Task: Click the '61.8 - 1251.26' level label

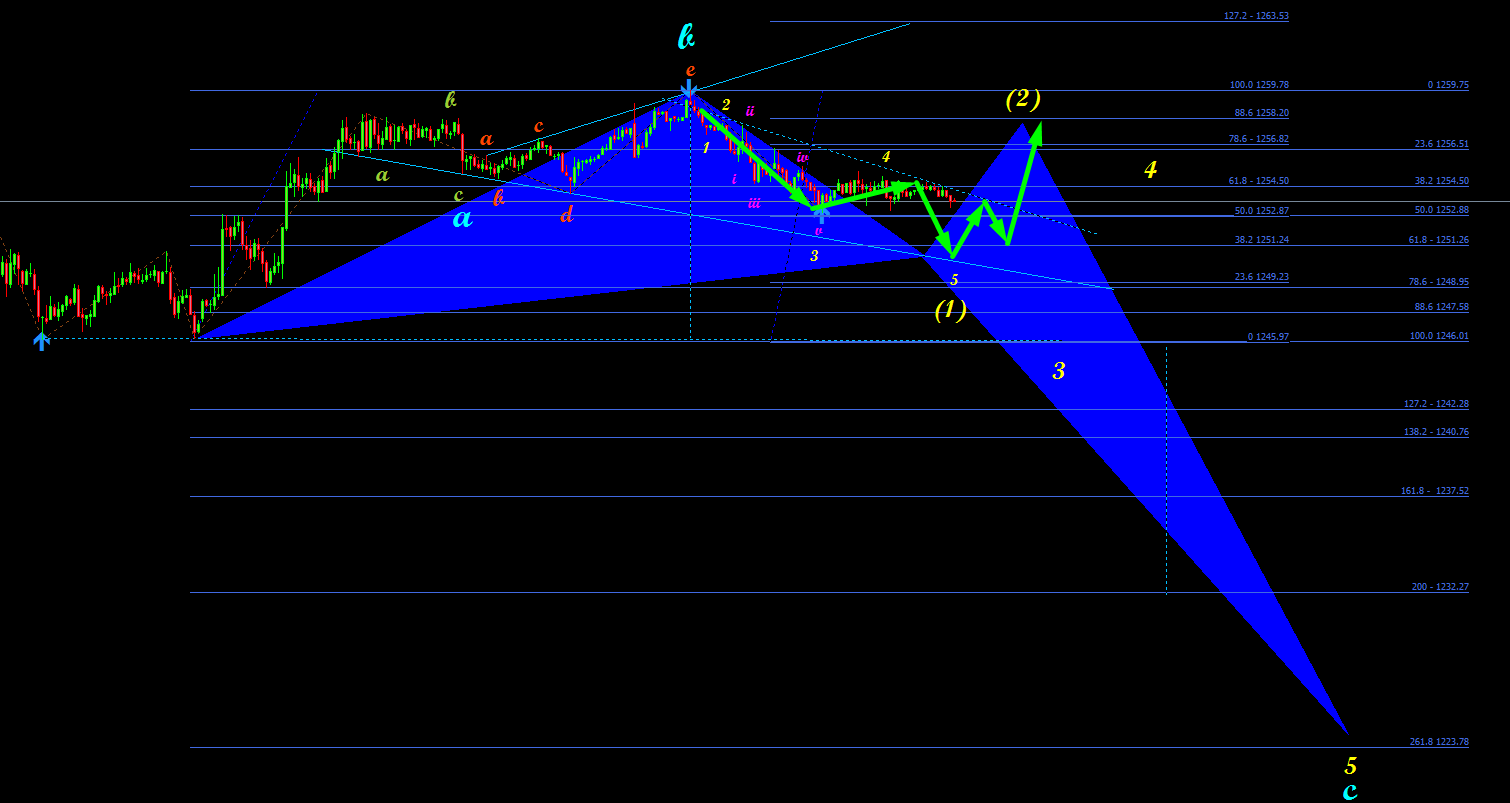Action: click(1439, 240)
